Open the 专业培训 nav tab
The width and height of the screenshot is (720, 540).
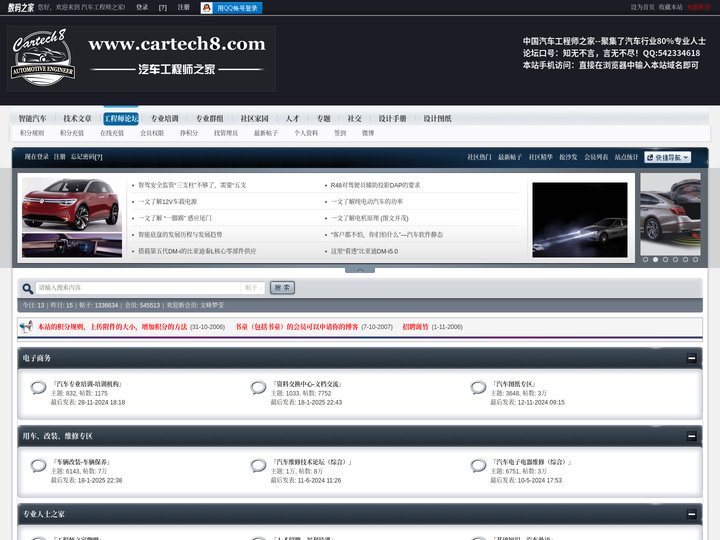coord(165,118)
